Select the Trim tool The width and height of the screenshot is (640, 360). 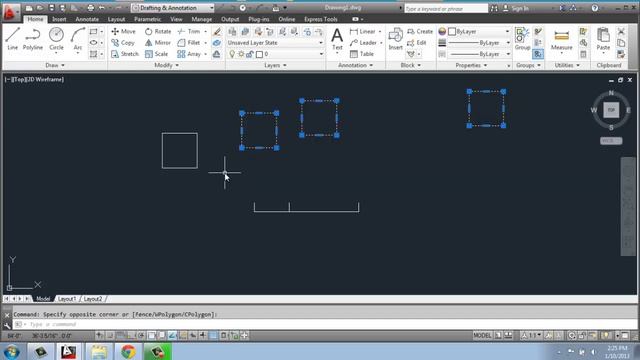click(x=189, y=31)
